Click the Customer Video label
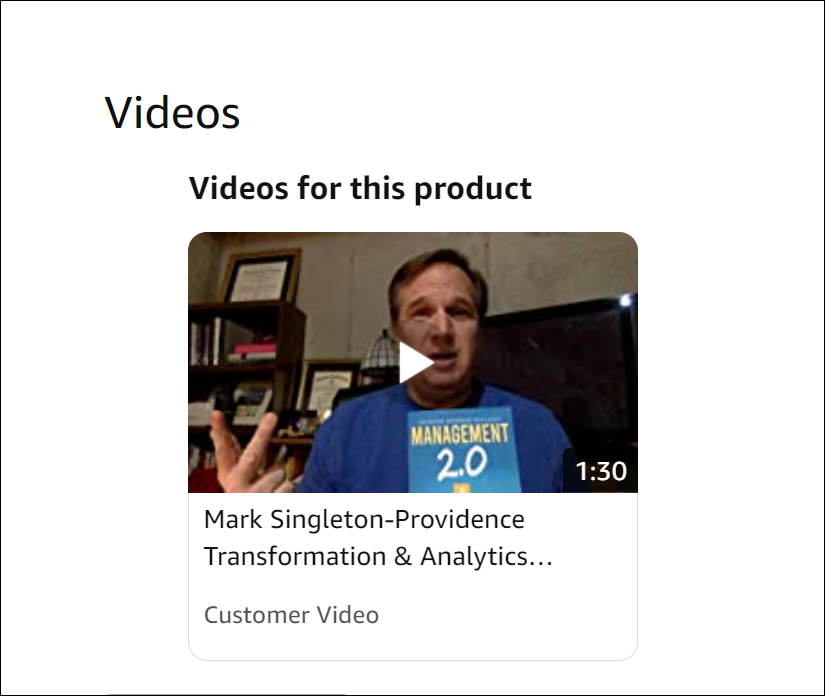The image size is (825, 696). pos(291,614)
